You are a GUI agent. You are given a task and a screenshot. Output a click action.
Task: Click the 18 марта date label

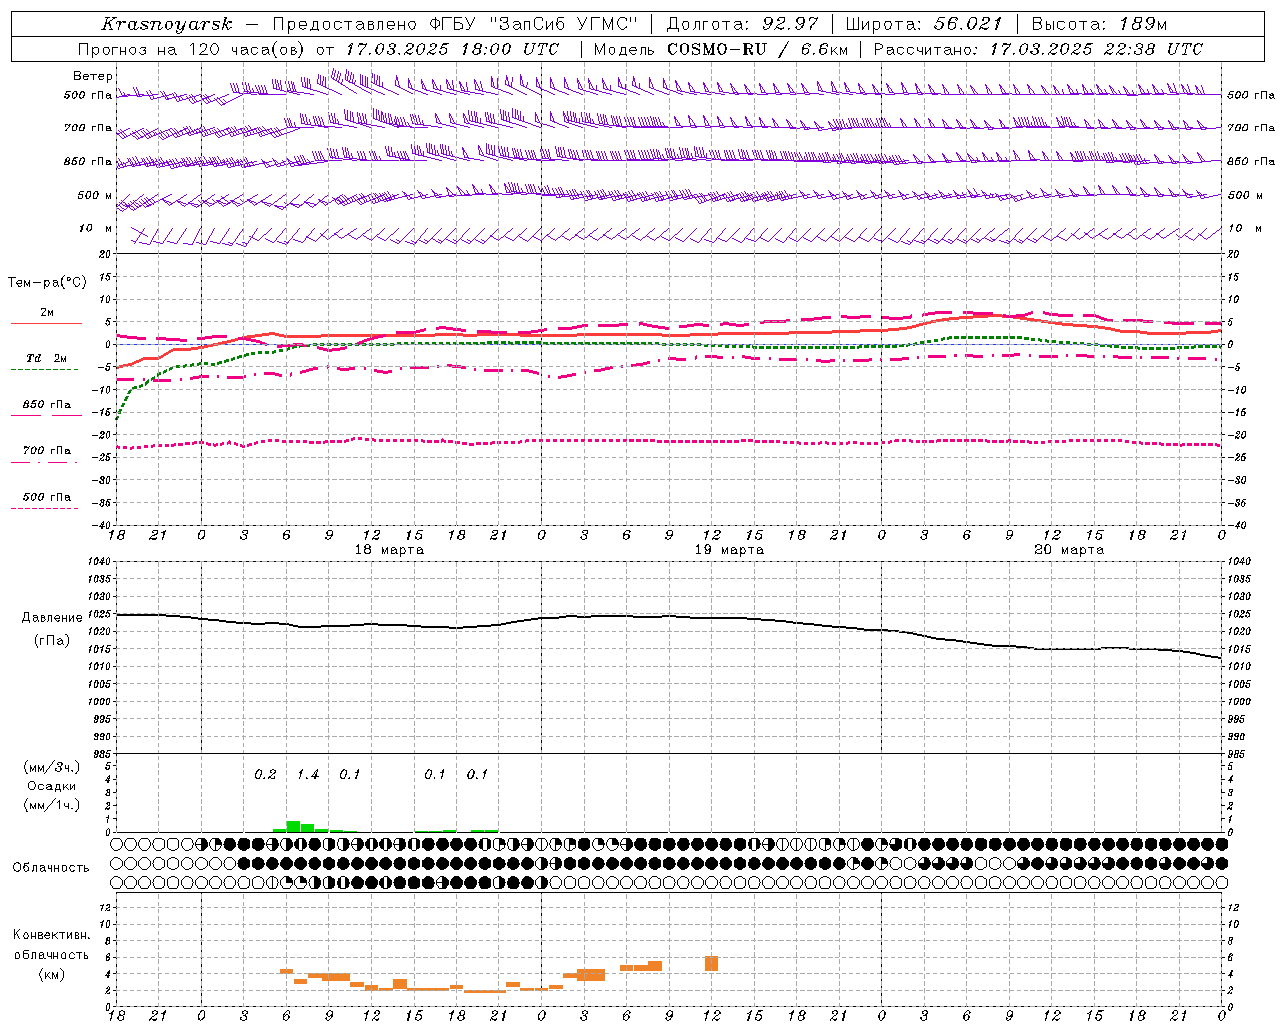[389, 550]
